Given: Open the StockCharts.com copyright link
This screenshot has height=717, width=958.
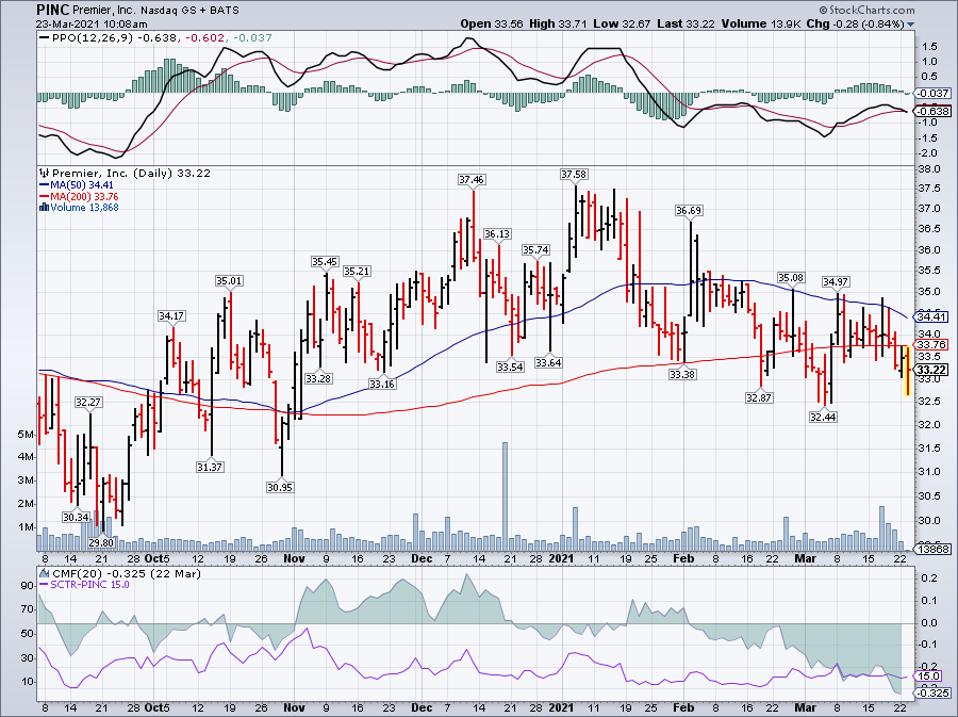Looking at the screenshot, I should click(x=868, y=10).
